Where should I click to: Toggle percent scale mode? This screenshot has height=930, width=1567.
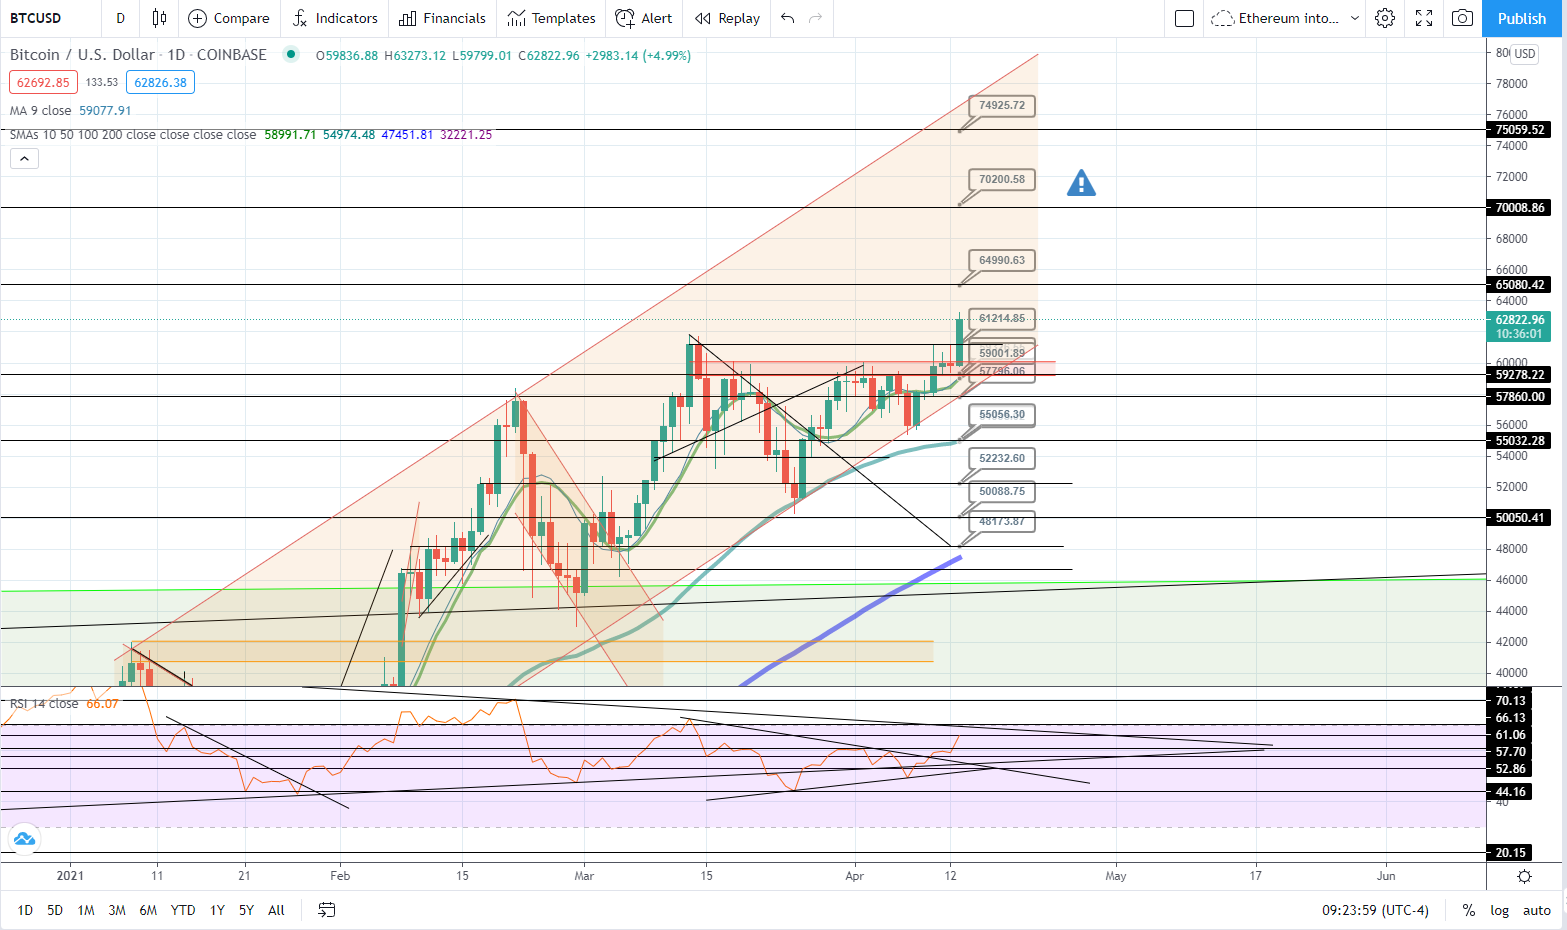click(1468, 910)
